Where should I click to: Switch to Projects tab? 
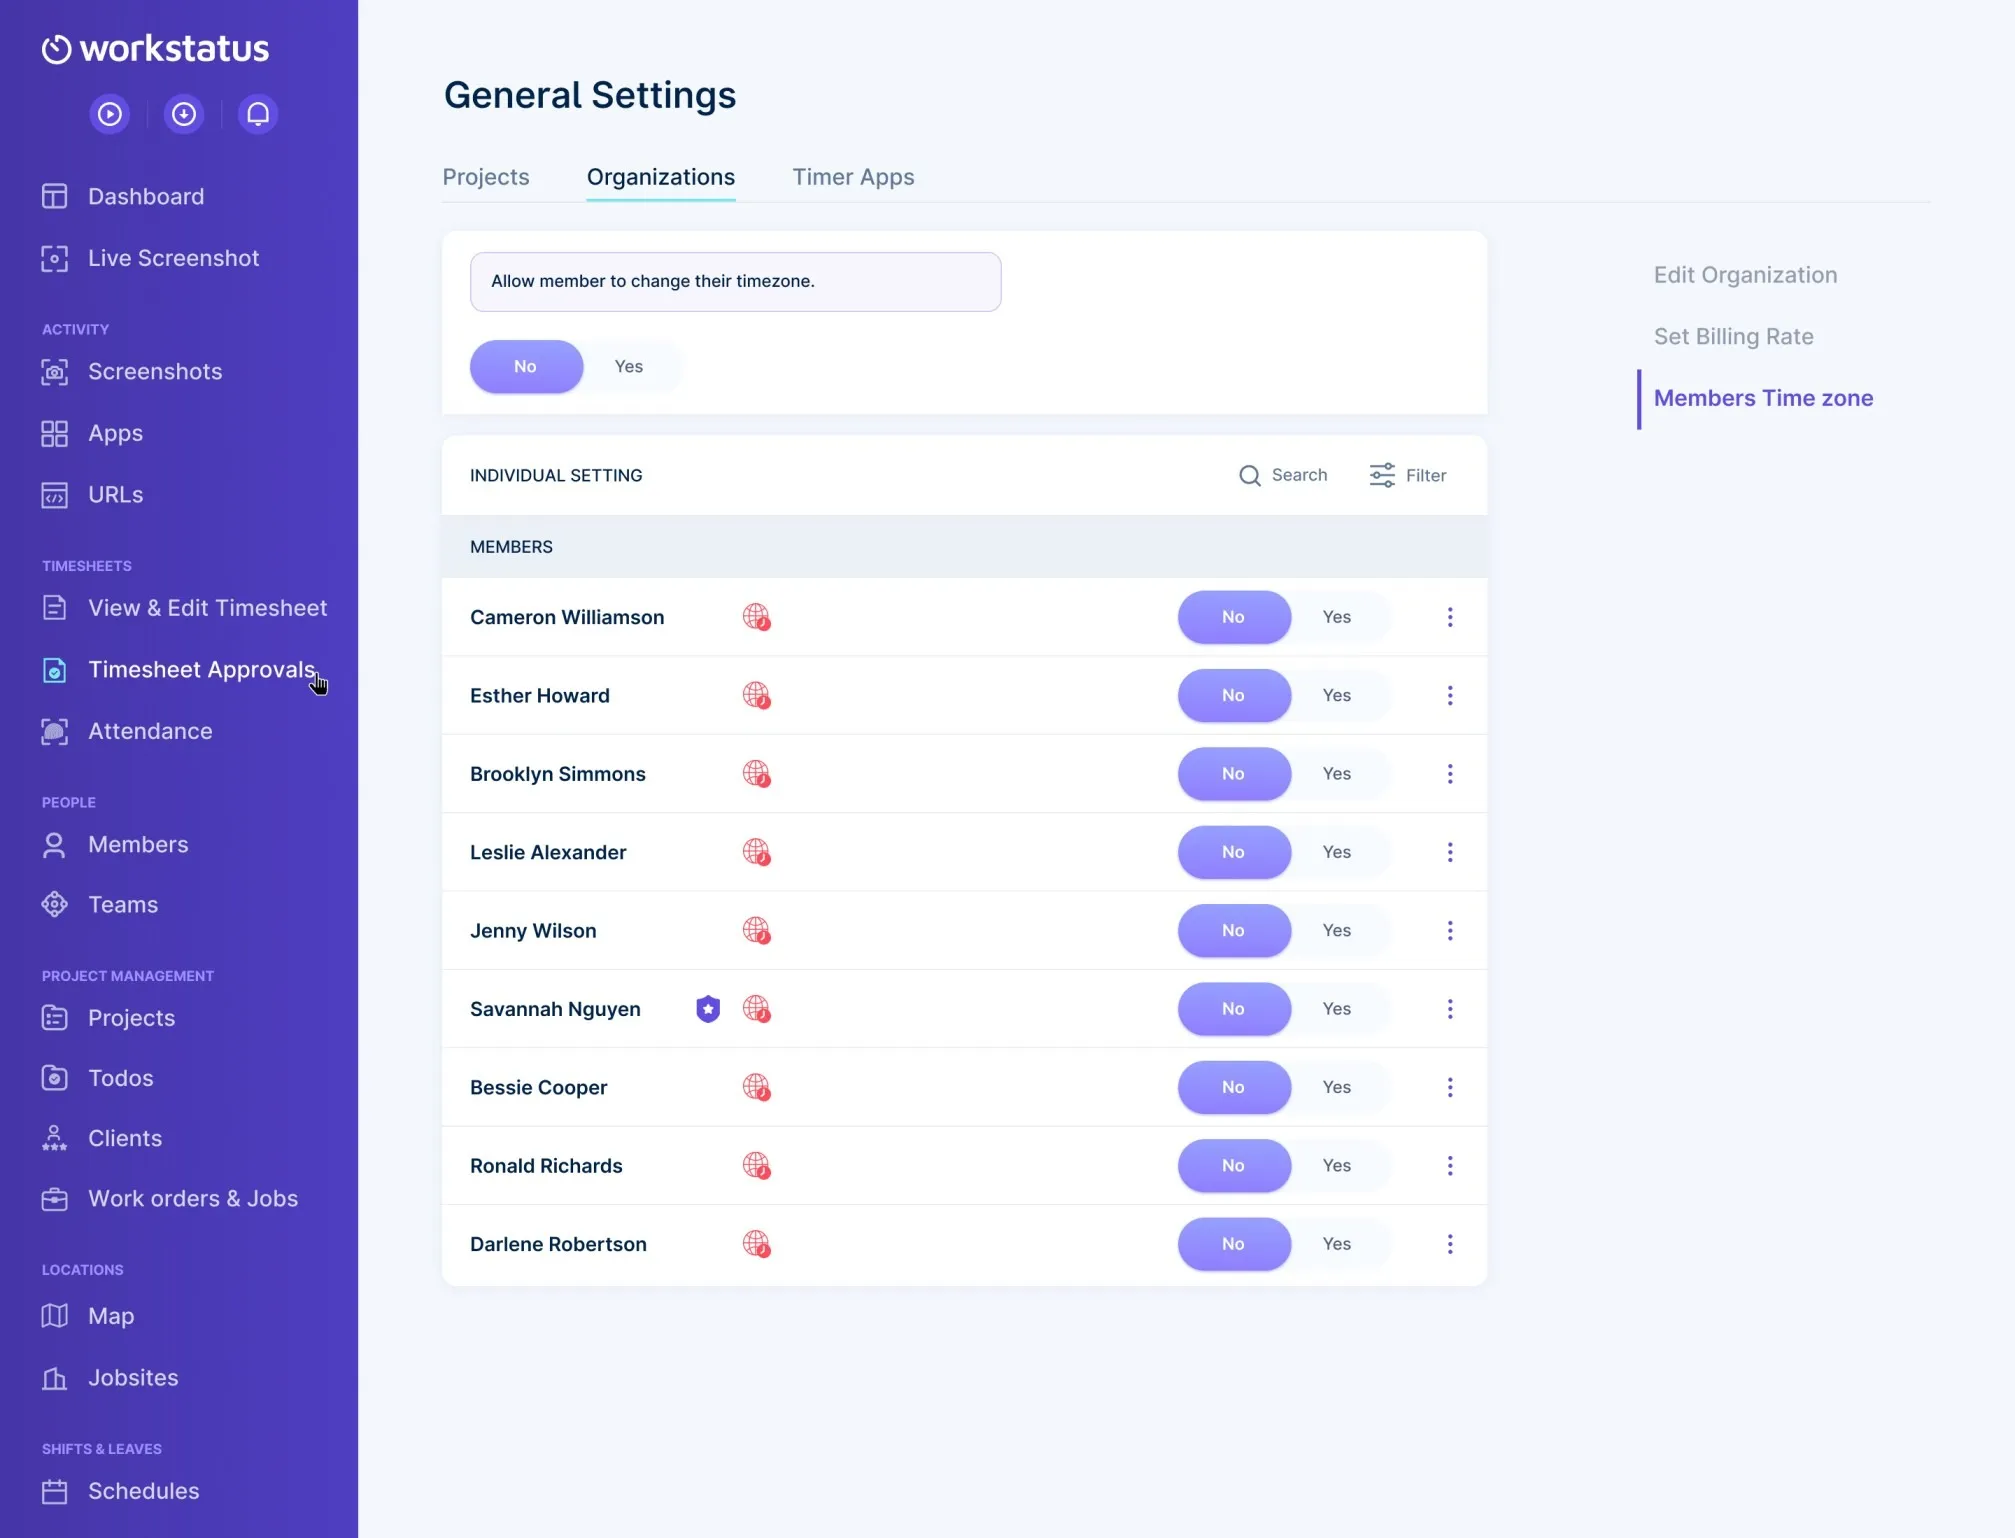click(x=485, y=178)
